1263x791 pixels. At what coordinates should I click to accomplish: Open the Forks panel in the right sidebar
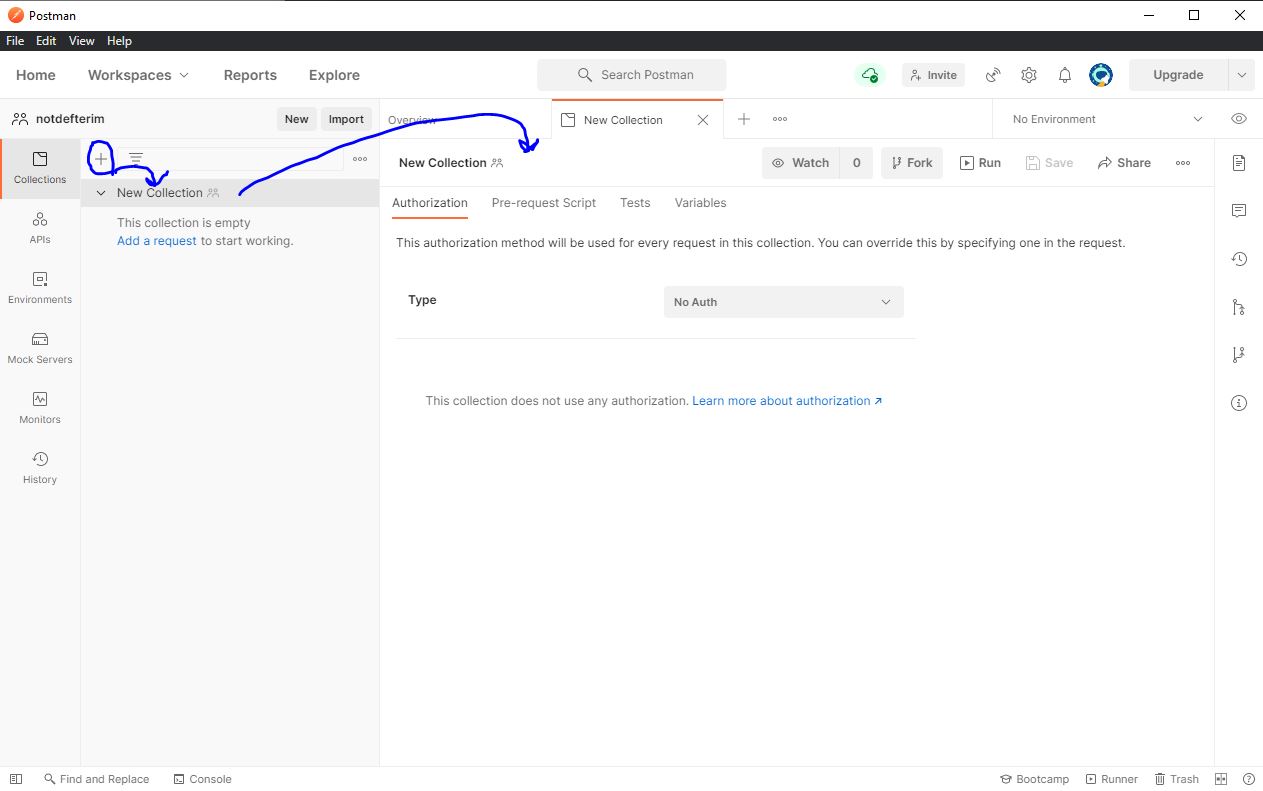[x=1239, y=307]
